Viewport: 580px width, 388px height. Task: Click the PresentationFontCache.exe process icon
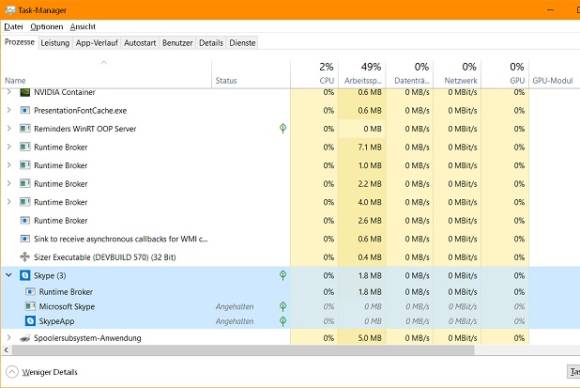click(25, 110)
